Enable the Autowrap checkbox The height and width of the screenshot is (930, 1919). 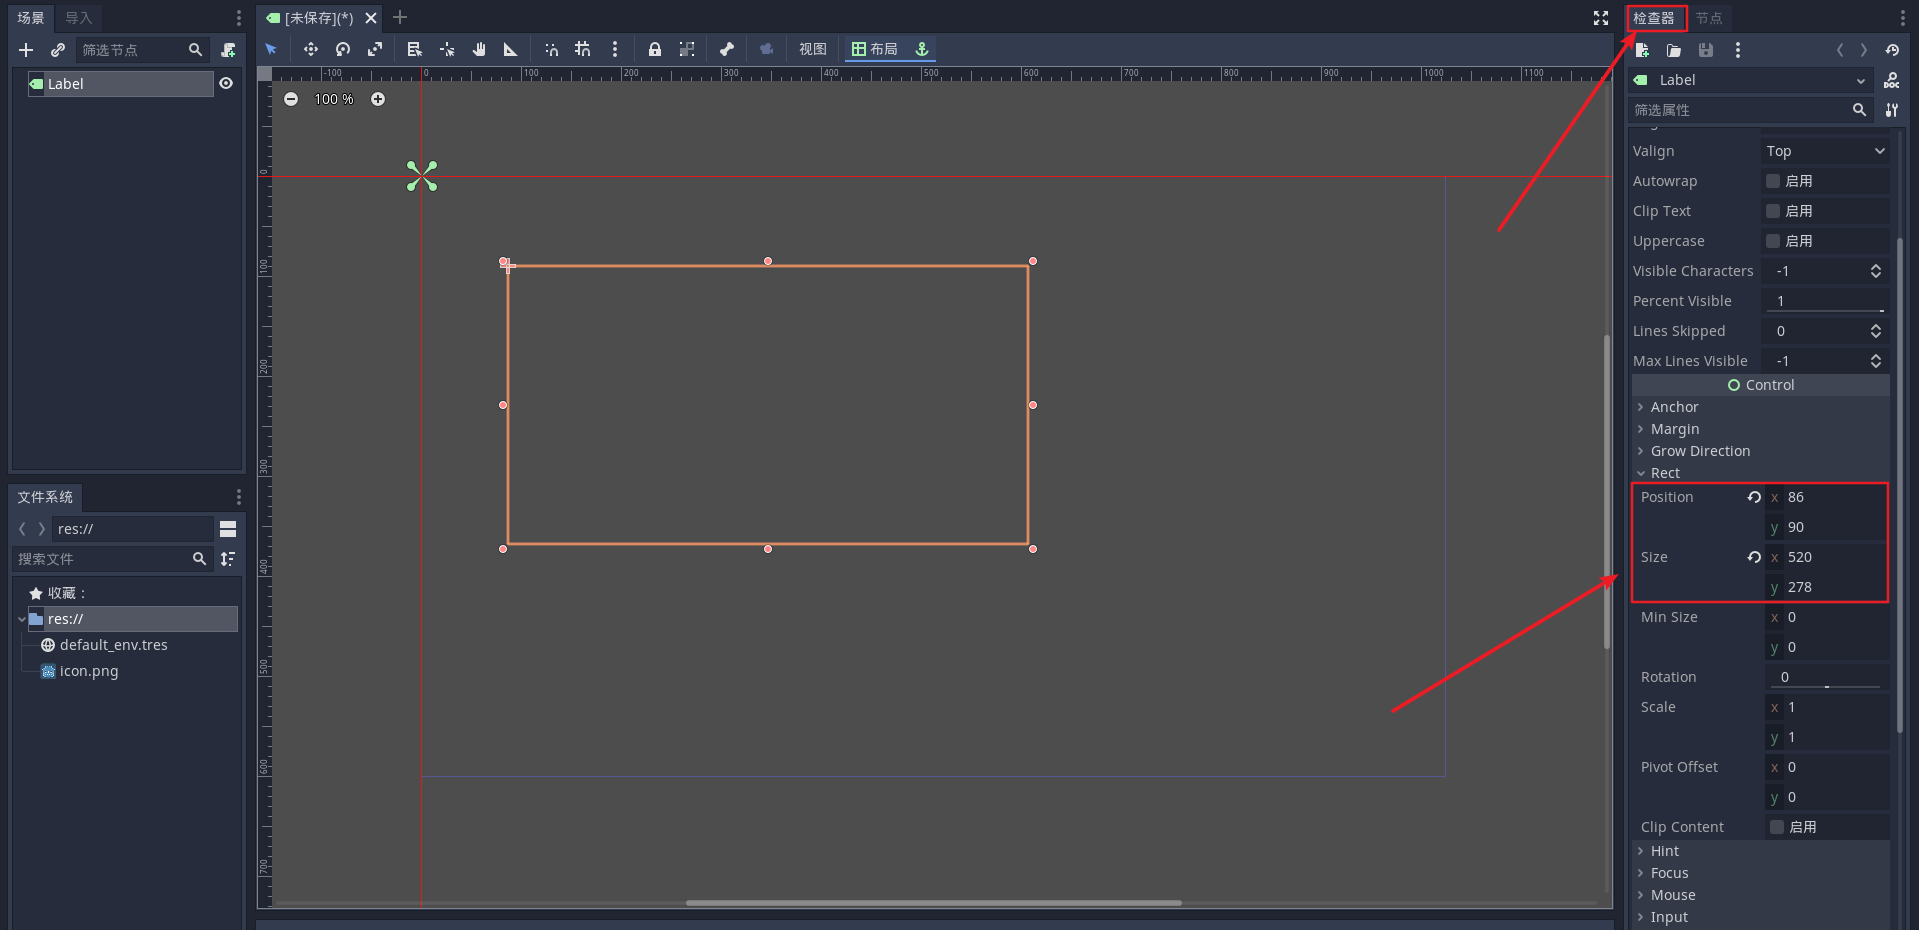click(x=1773, y=181)
